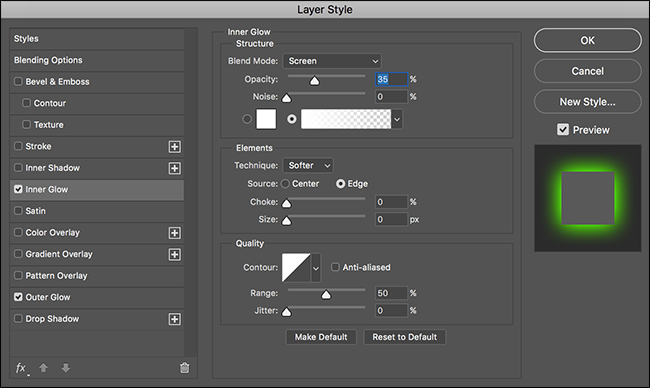This screenshot has height=388, width=650.
Task: Click the New Style... button
Action: coord(587,102)
